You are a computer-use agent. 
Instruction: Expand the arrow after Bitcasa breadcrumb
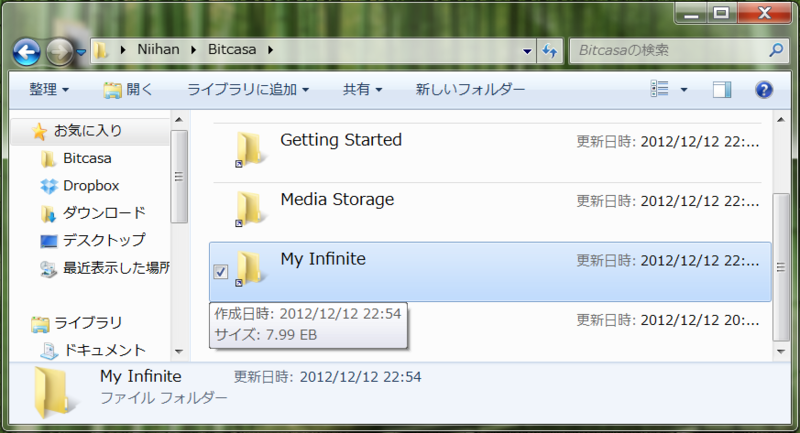pos(270,50)
